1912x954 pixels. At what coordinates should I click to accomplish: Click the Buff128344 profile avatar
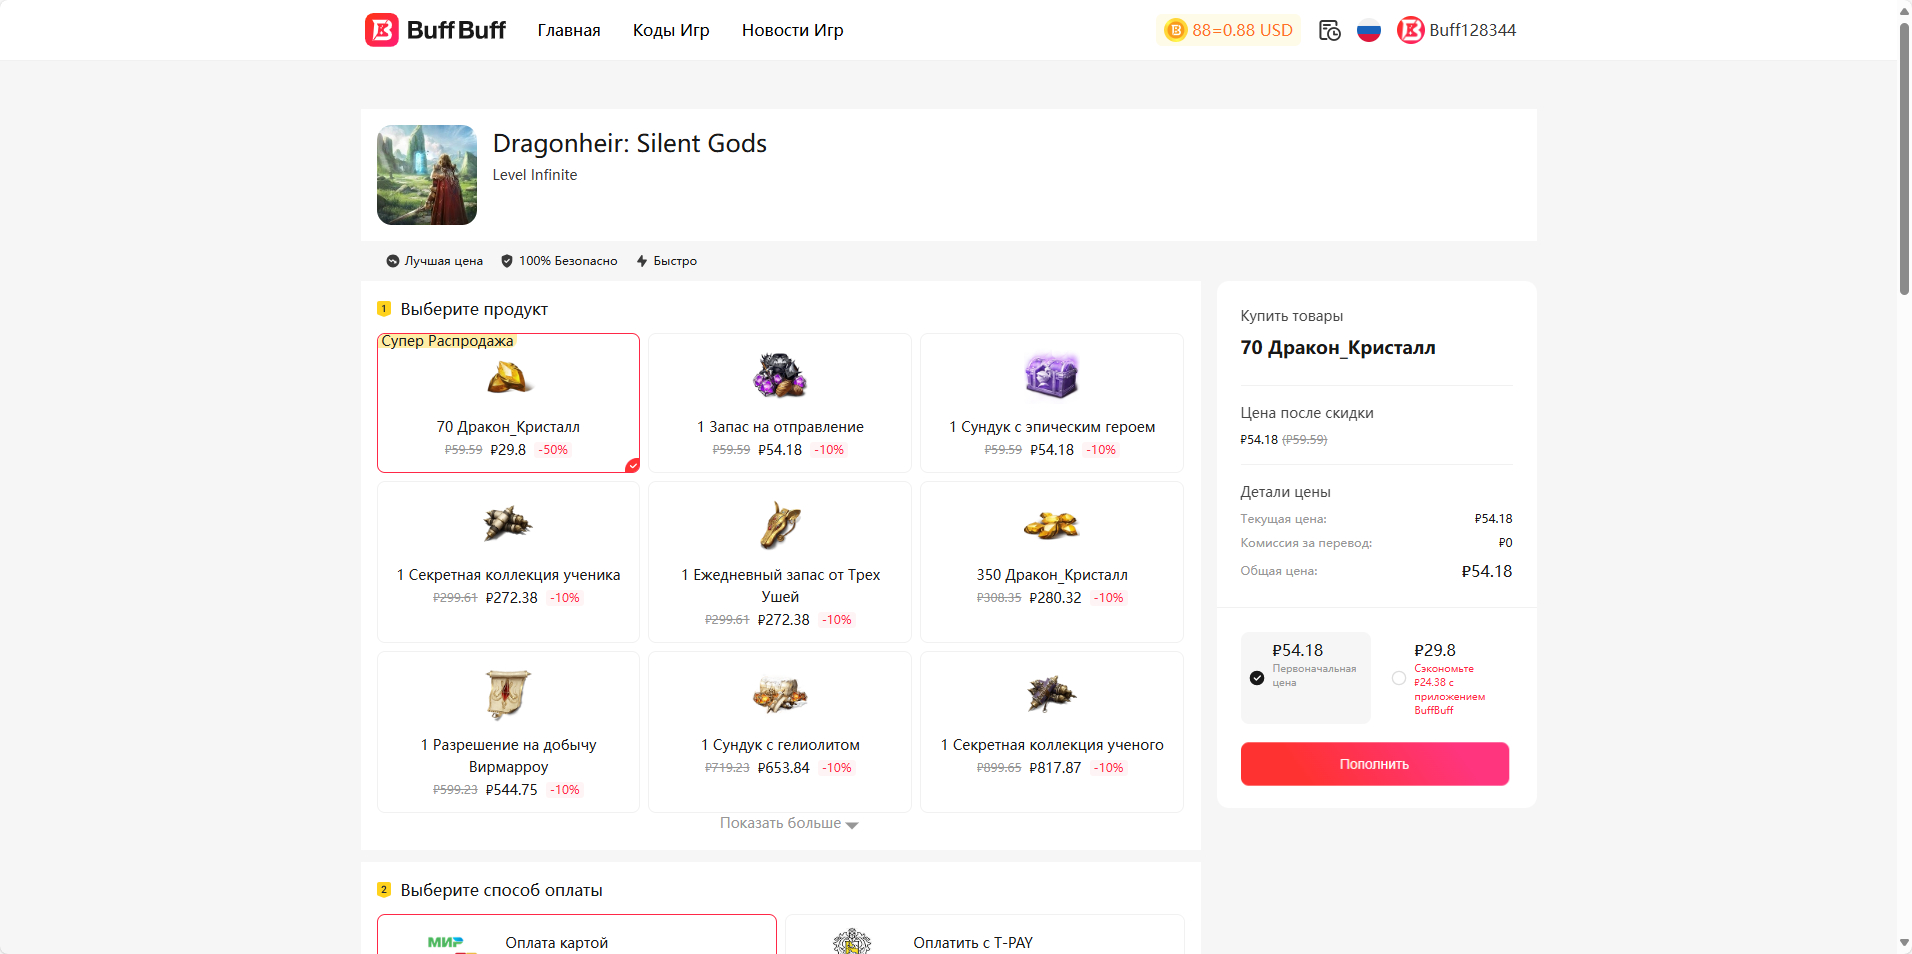click(x=1410, y=30)
